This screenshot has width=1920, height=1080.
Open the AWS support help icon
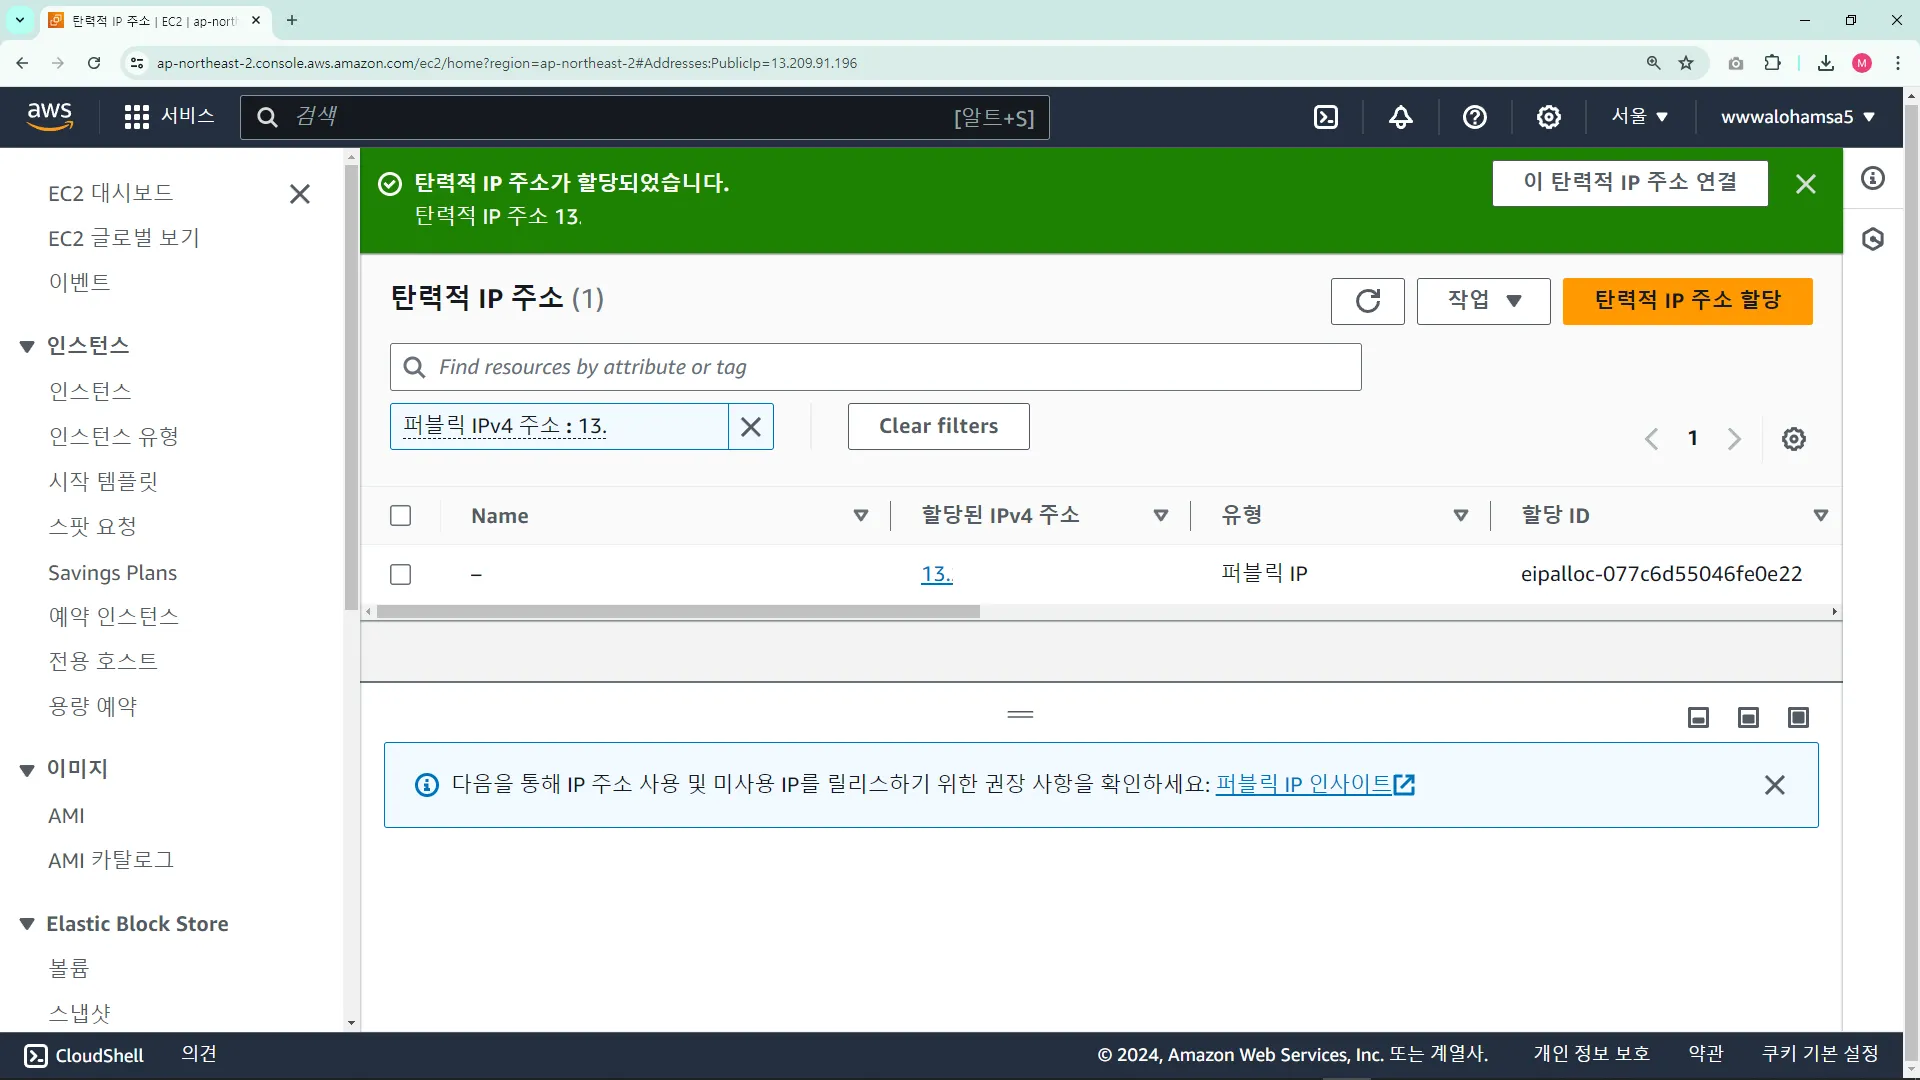coord(1474,117)
